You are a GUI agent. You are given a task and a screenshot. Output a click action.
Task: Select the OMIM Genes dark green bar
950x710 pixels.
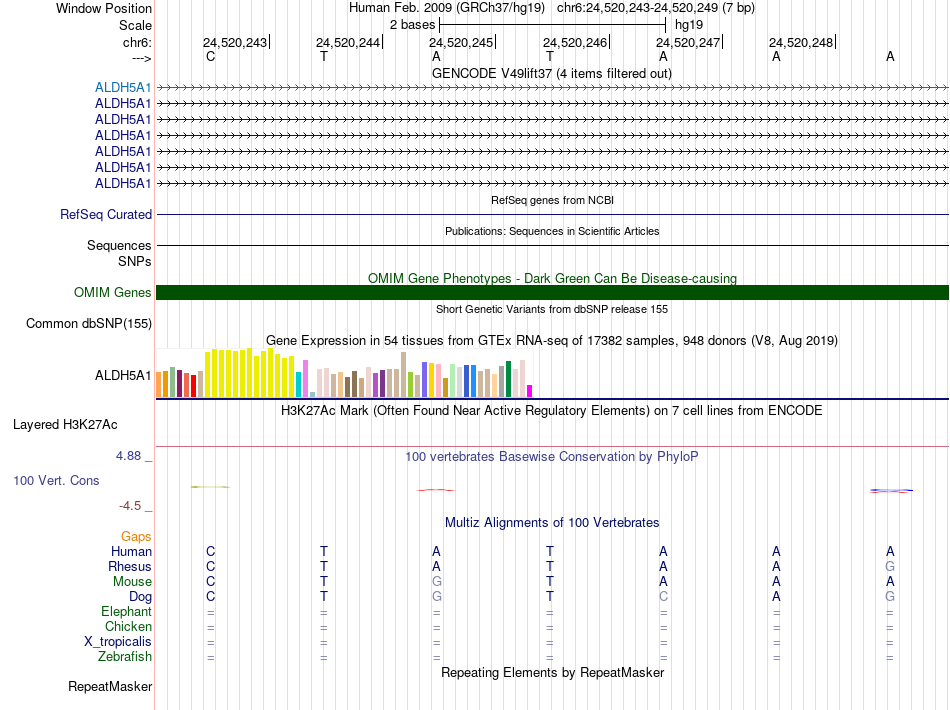552,293
